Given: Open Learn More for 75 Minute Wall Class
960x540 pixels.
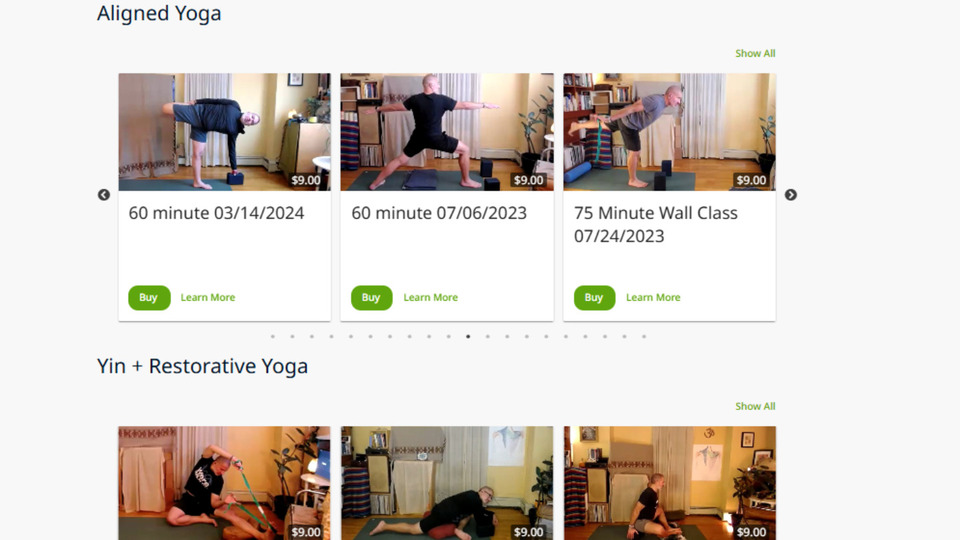Looking at the screenshot, I should point(653,298).
